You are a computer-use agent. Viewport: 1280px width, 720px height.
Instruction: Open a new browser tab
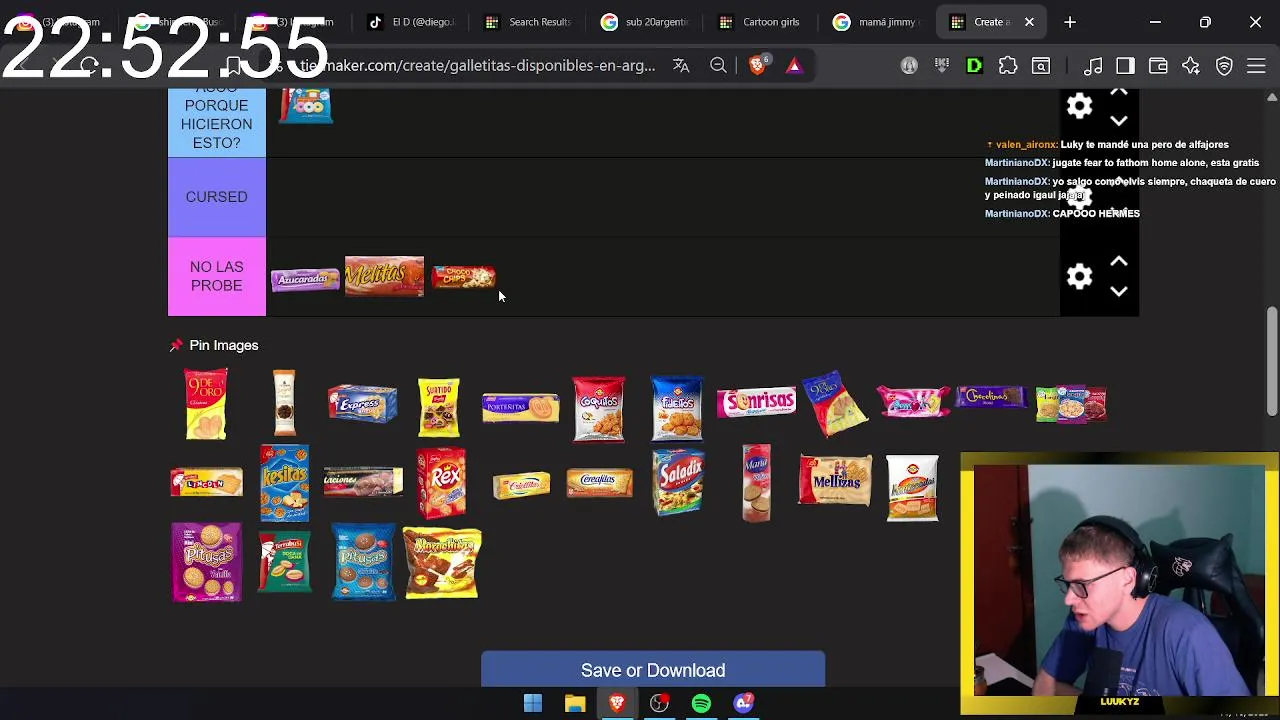click(1070, 22)
